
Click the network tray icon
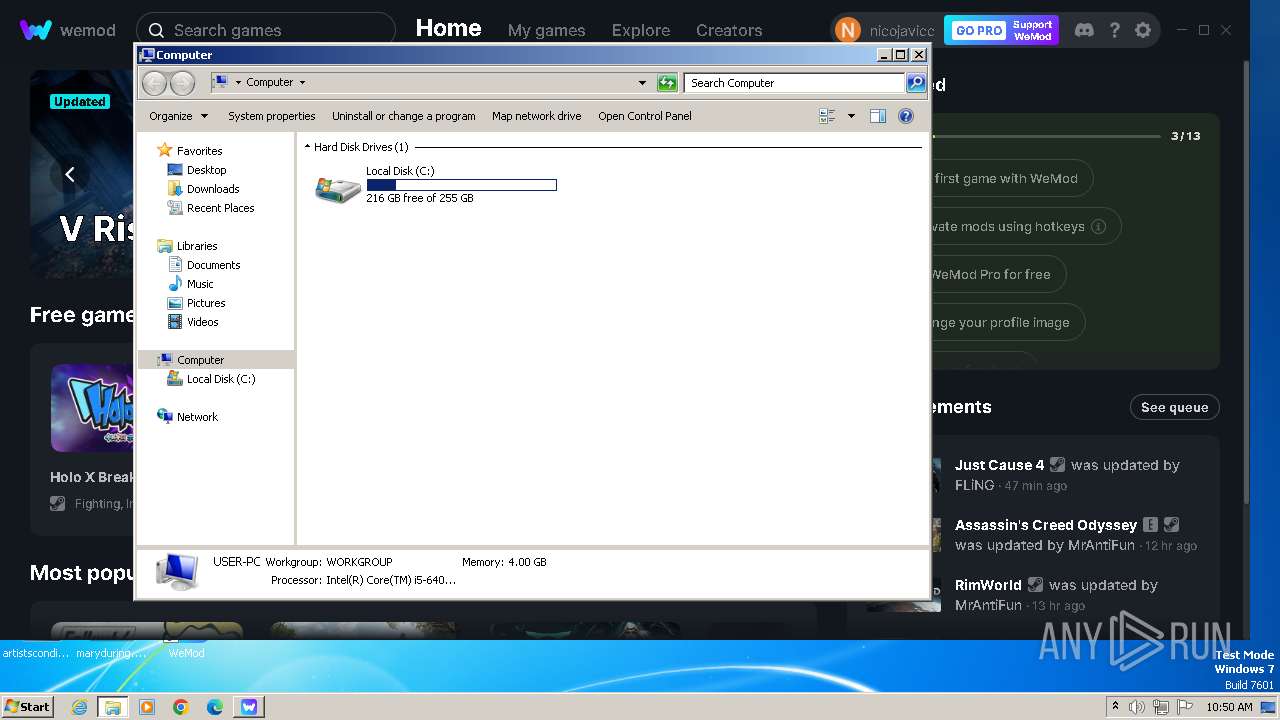(1161, 707)
